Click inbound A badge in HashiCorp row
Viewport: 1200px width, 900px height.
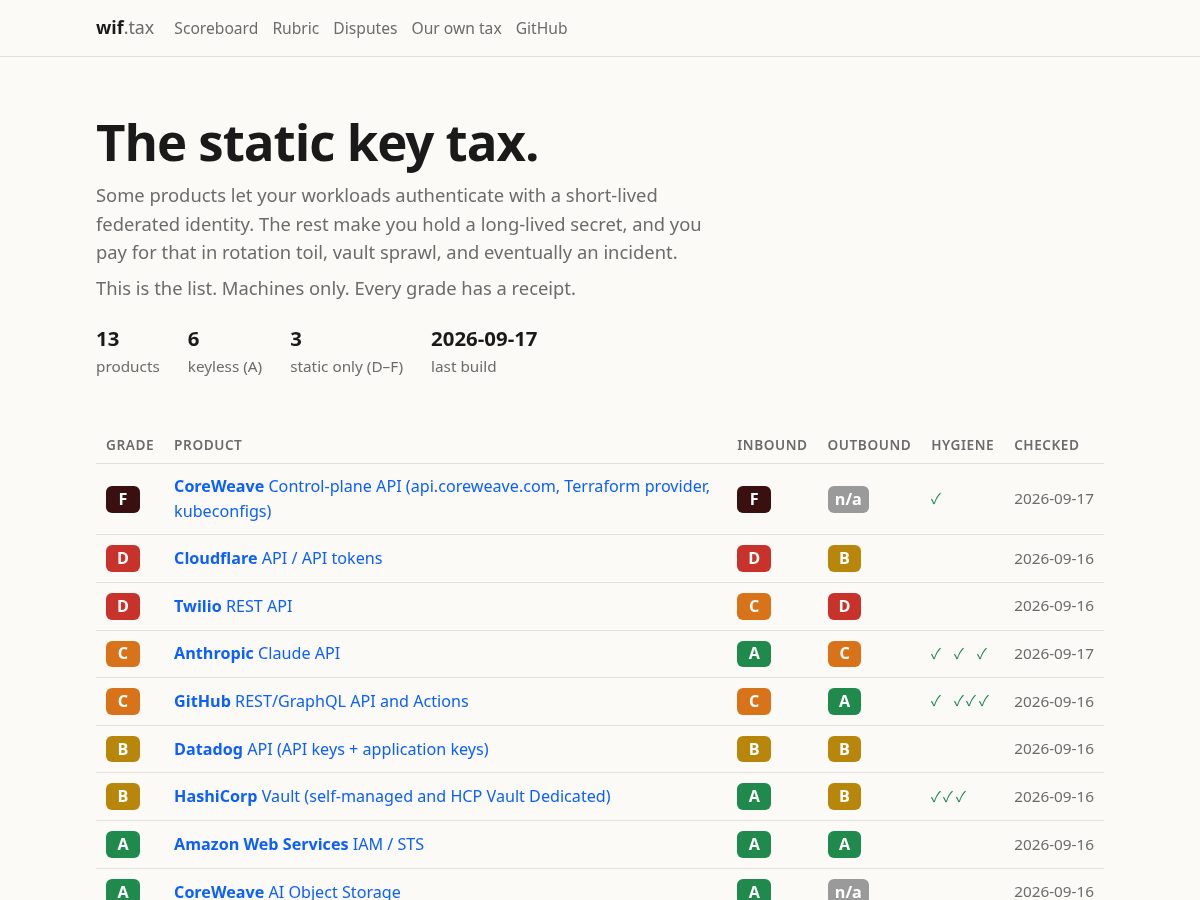coord(754,796)
